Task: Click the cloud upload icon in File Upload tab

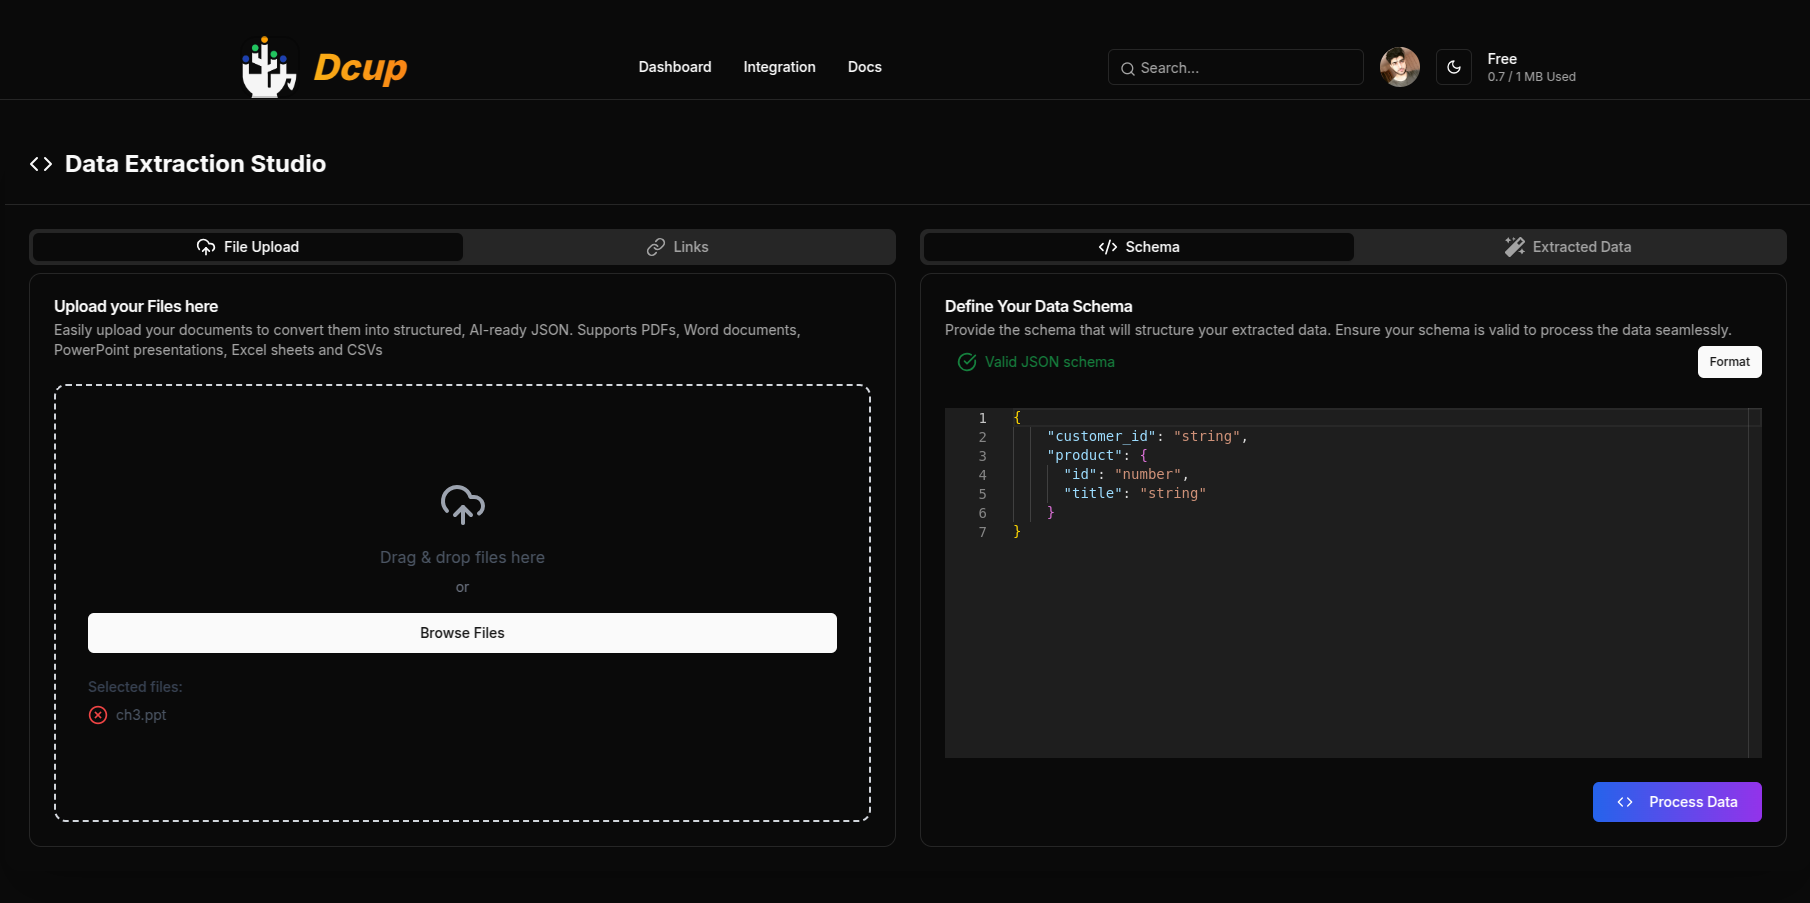Action: tap(206, 247)
